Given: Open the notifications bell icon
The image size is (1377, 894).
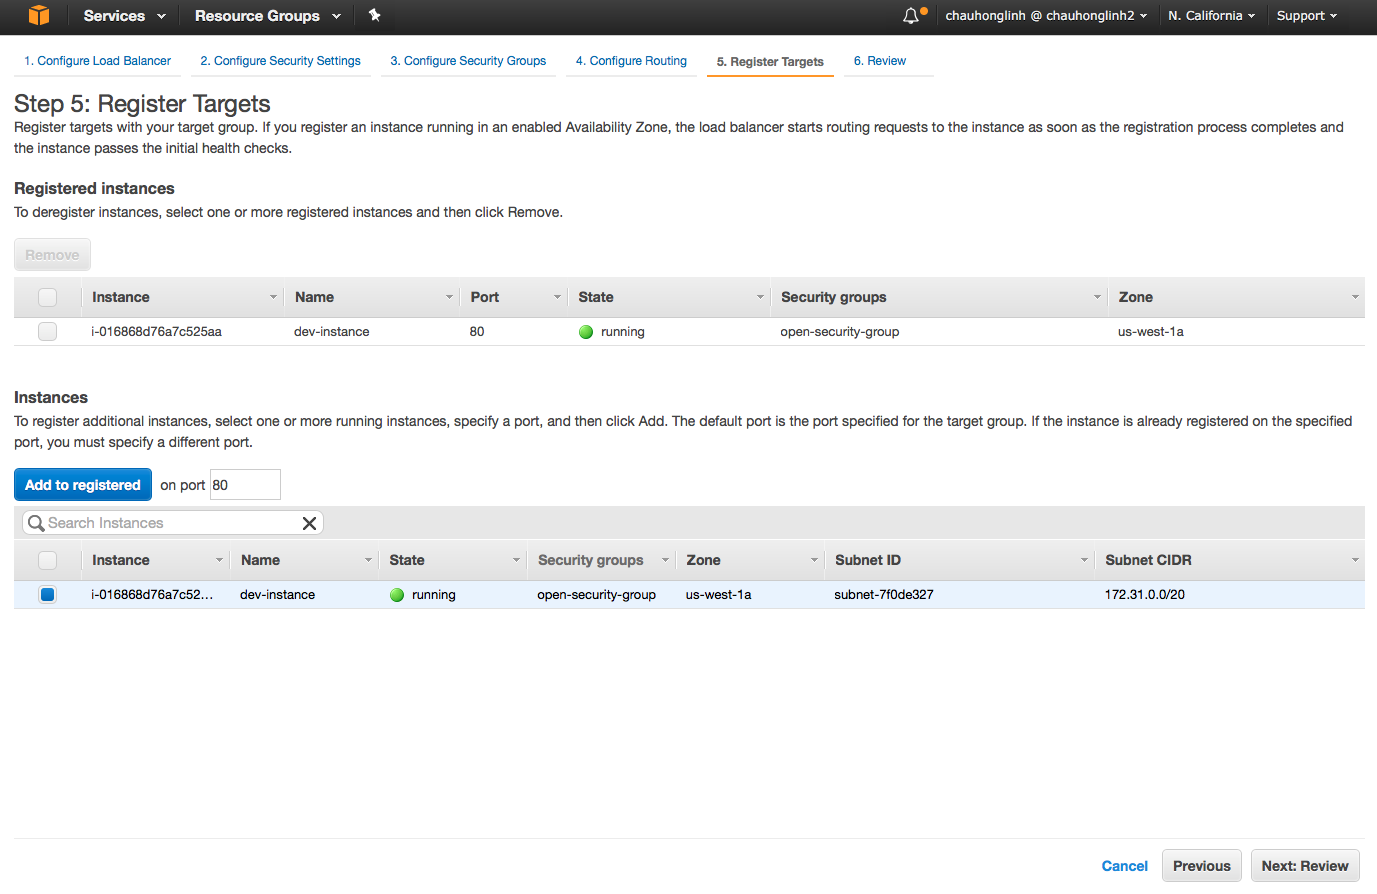Looking at the screenshot, I should click(910, 16).
